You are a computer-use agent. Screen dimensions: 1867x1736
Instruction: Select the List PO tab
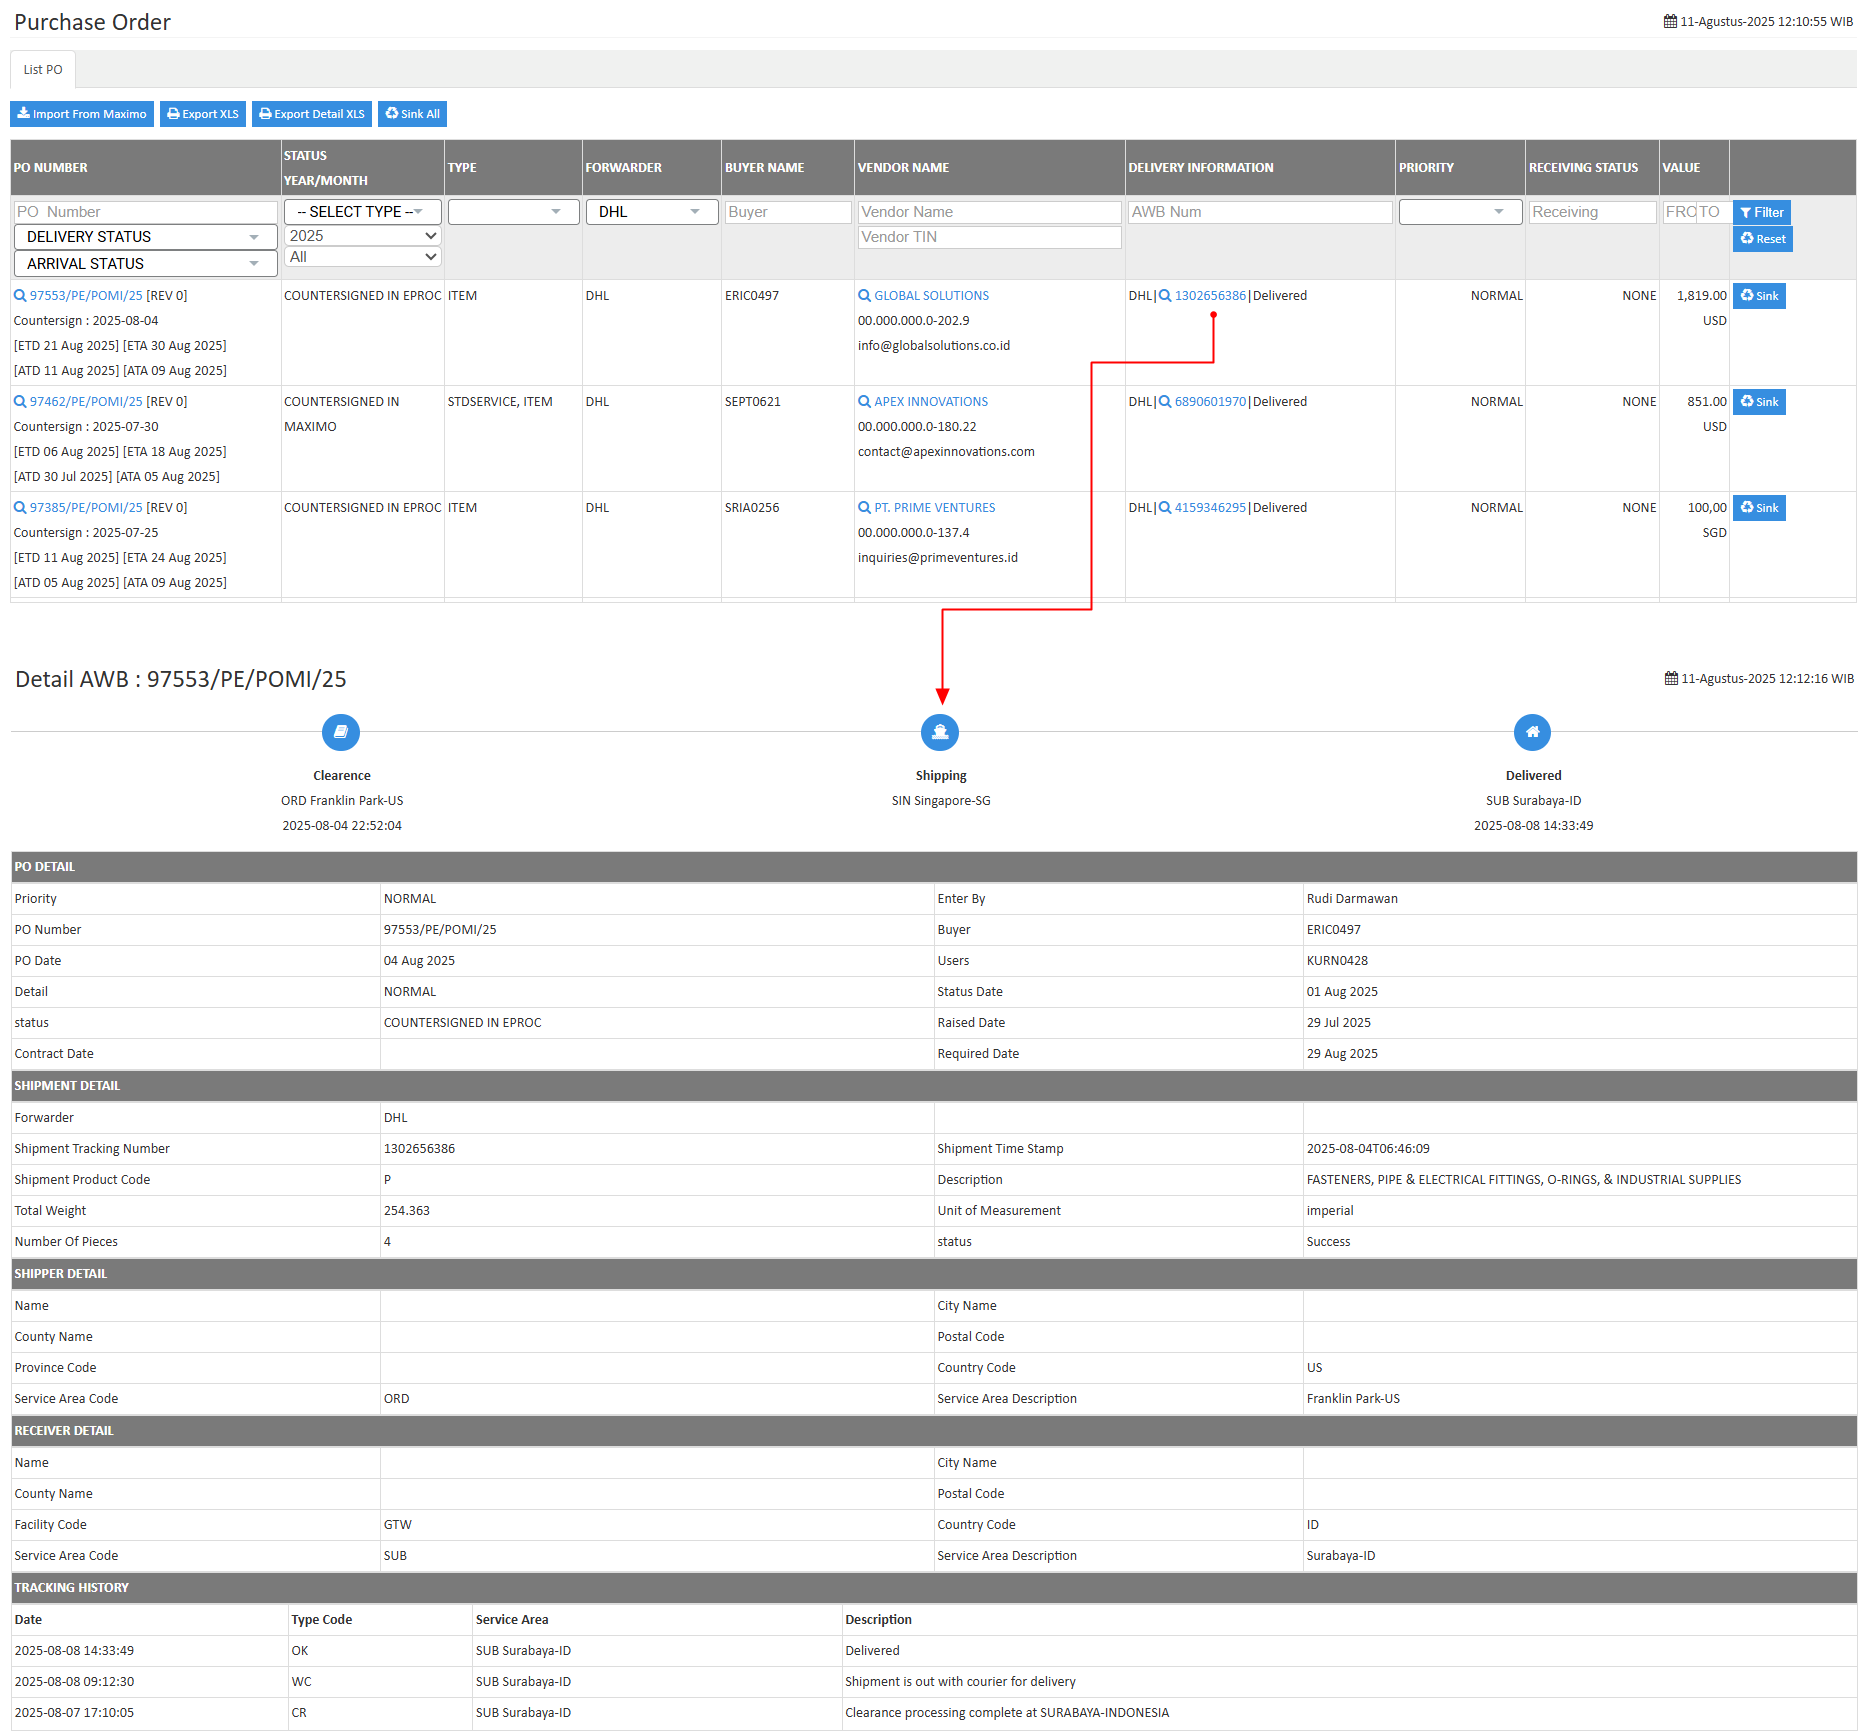42,69
